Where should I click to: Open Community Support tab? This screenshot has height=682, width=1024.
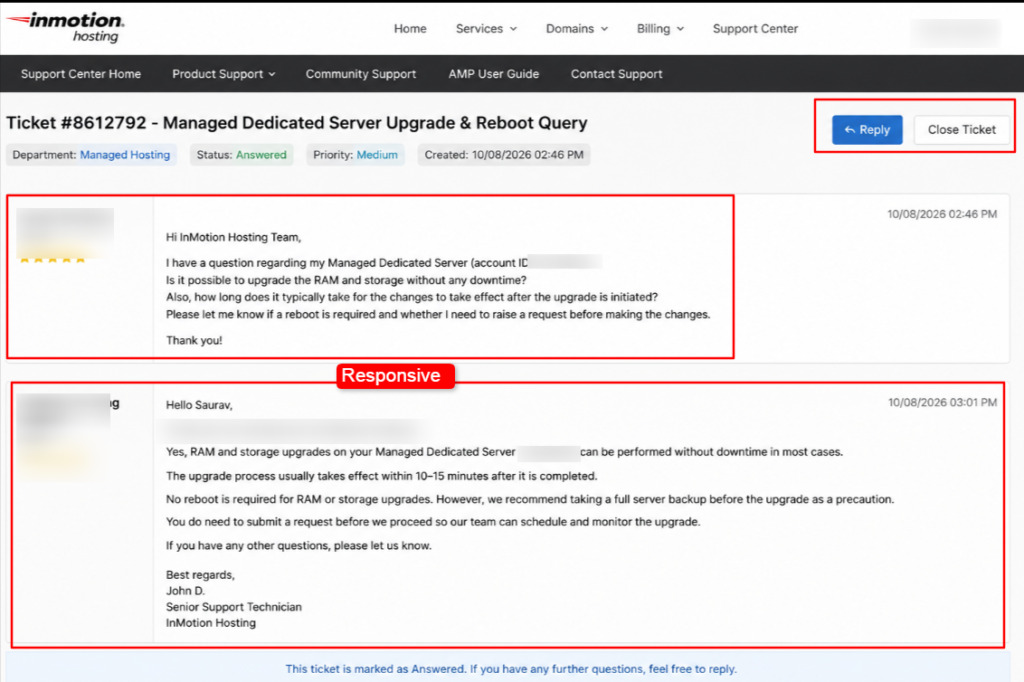pos(360,74)
